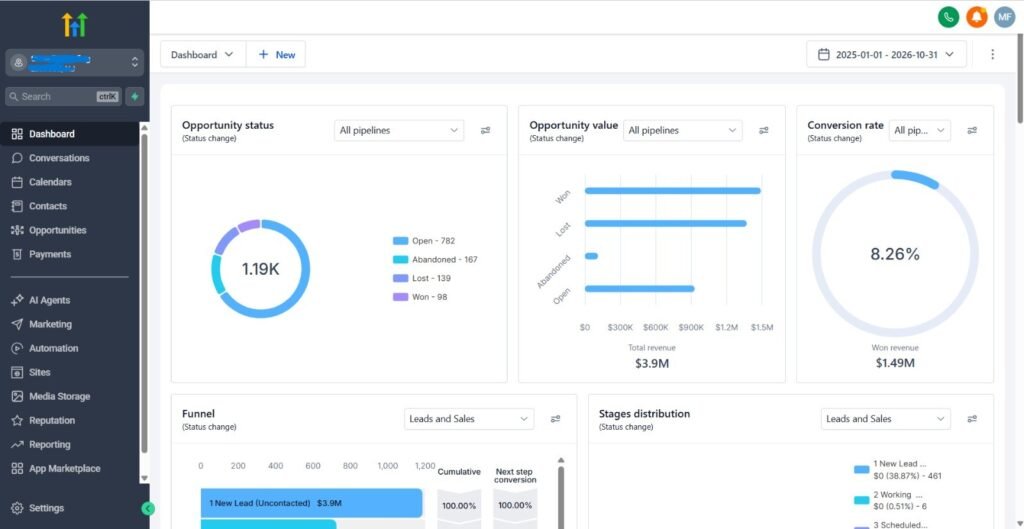Click the sidebar Search field
Screen dimensions: 1024x529
point(63,97)
